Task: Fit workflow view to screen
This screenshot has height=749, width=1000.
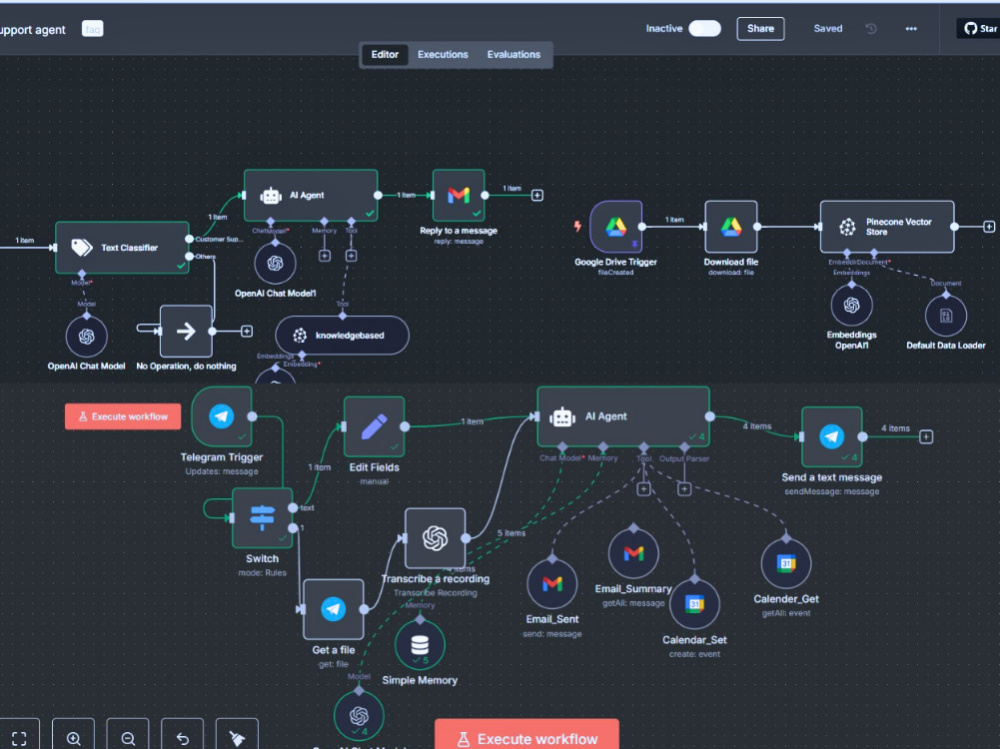Action: pos(19,738)
